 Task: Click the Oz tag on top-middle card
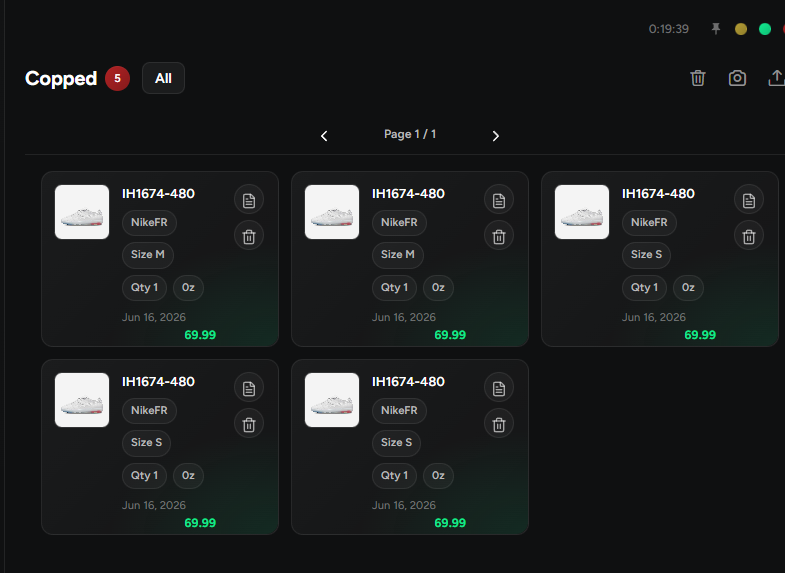click(438, 288)
